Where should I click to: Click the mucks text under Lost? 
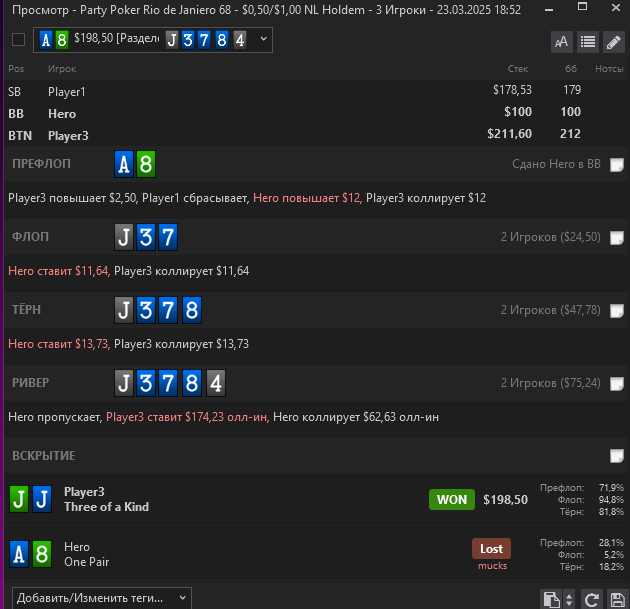click(x=493, y=566)
